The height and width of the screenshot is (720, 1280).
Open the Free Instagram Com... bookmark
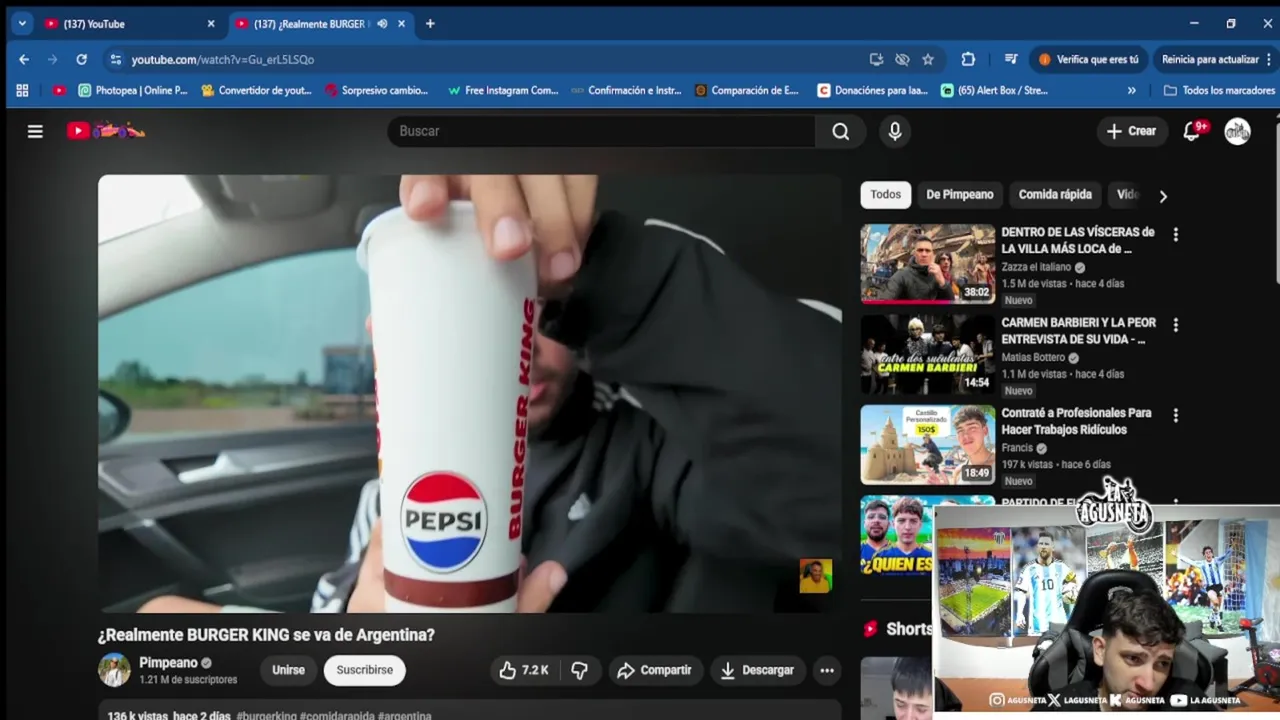coord(503,90)
